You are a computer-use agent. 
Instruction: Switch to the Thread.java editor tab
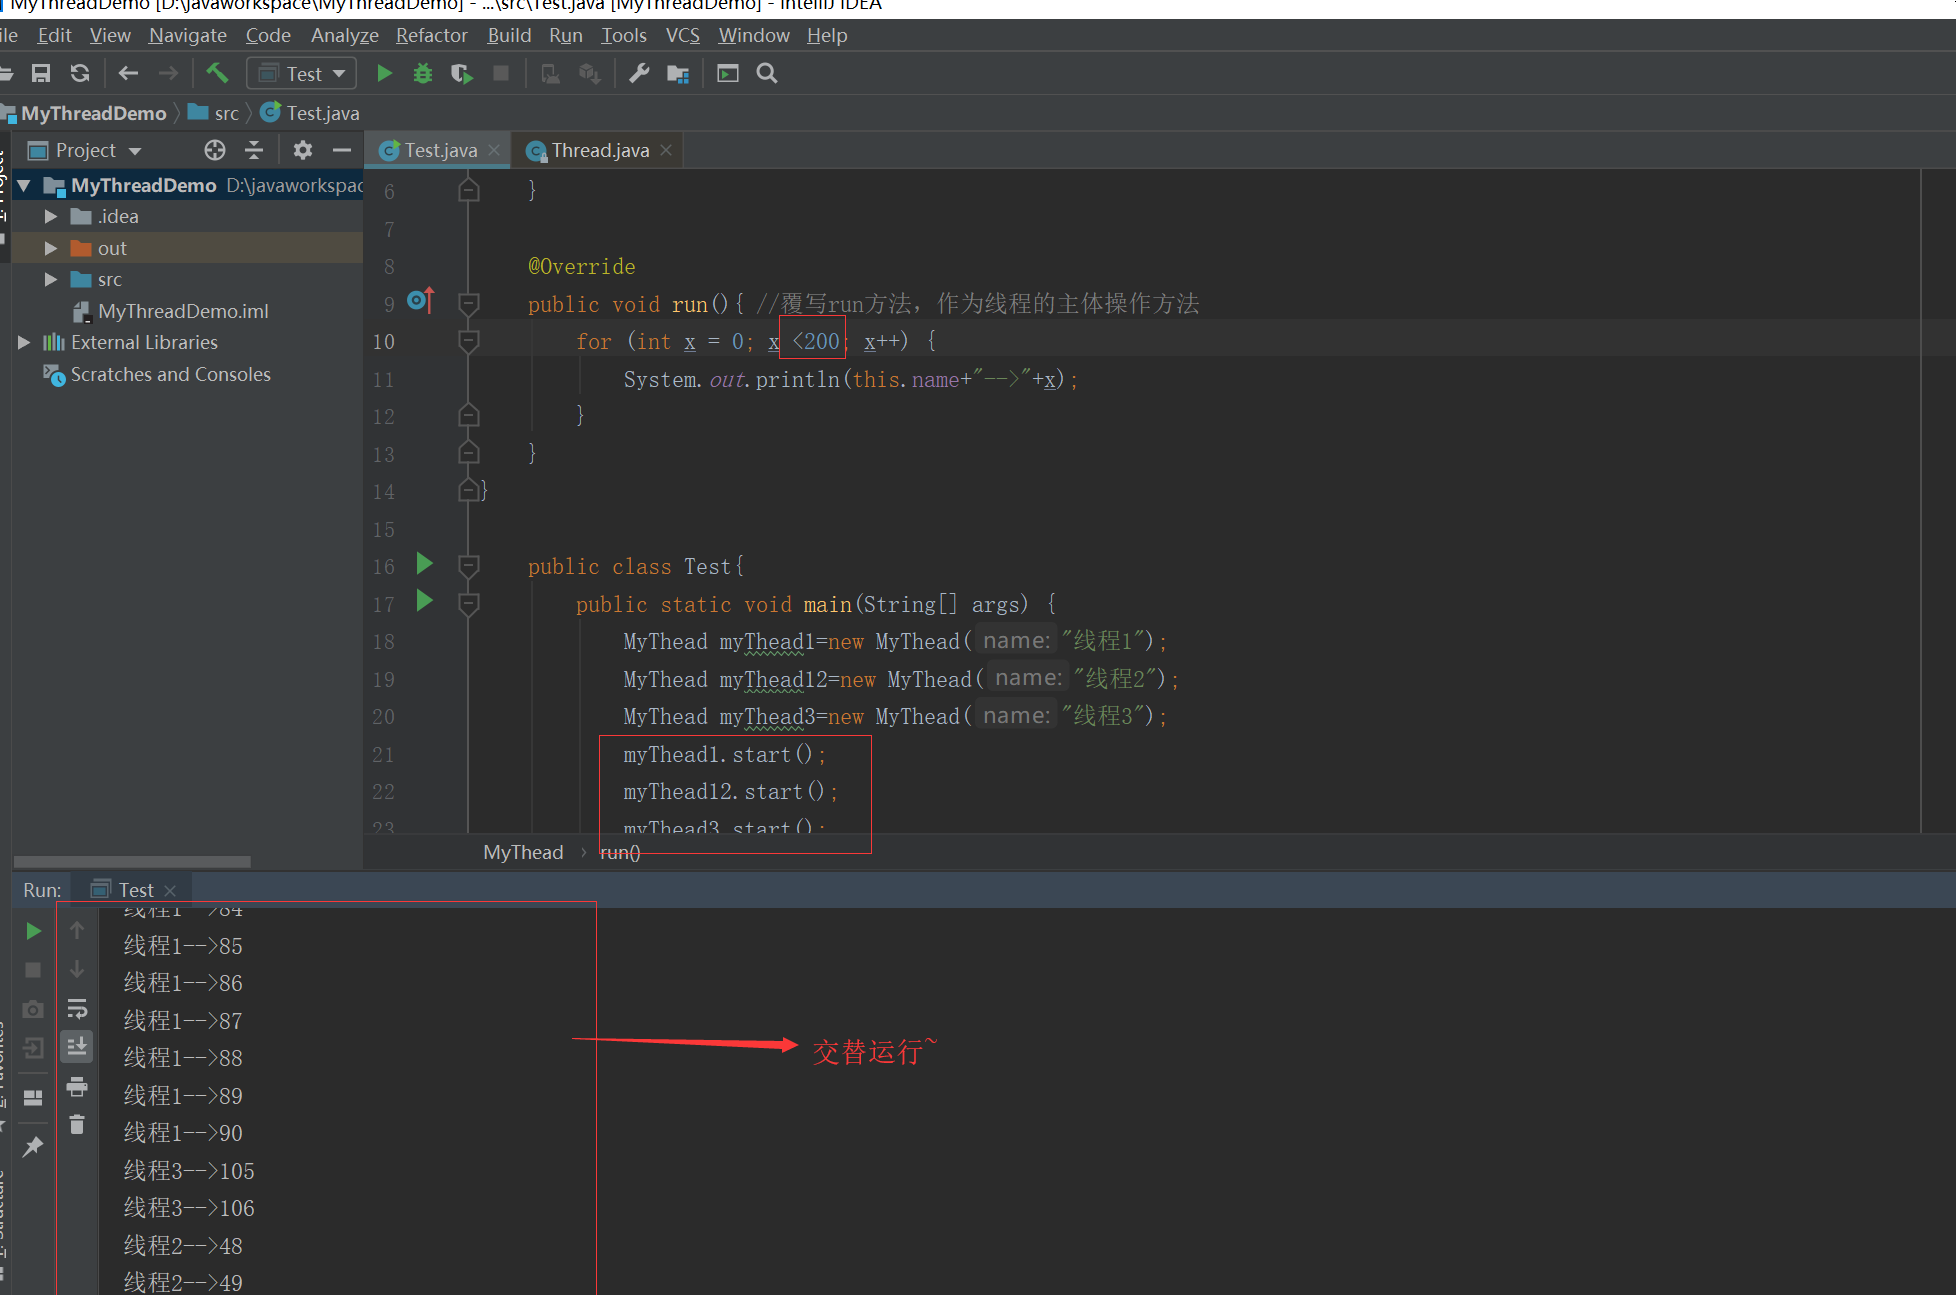tap(599, 150)
